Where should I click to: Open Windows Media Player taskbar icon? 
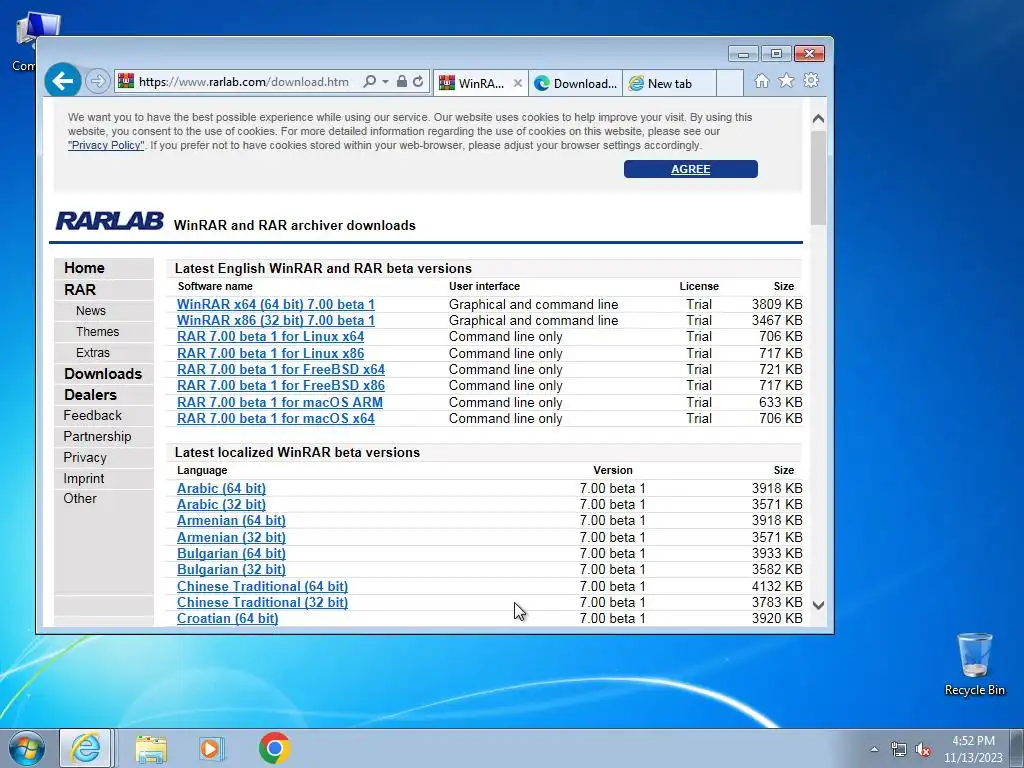pyautogui.click(x=212, y=748)
